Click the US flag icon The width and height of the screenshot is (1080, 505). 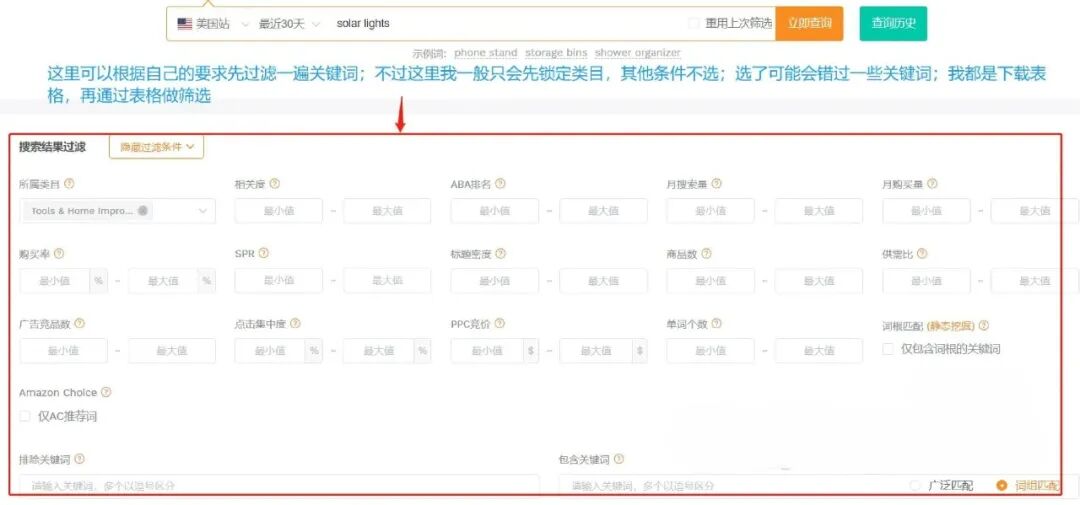click(185, 23)
